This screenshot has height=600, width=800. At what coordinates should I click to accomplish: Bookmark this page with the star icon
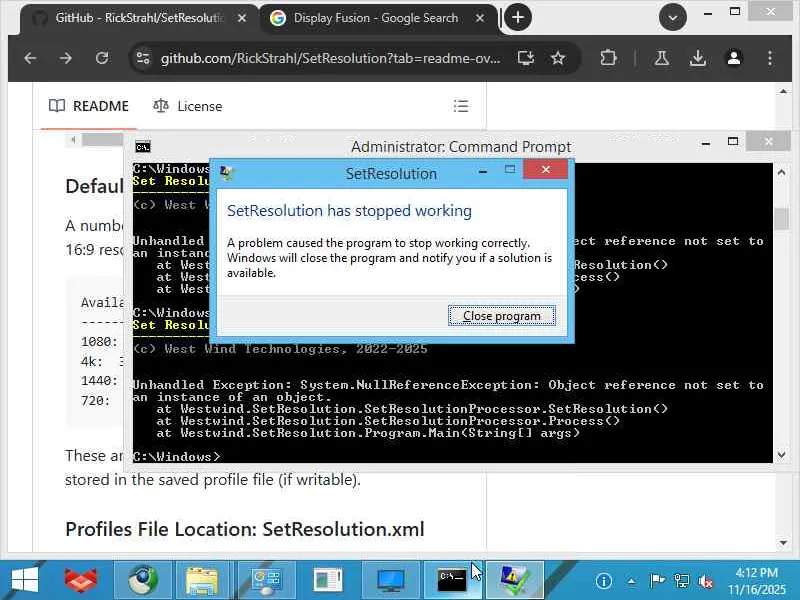point(558,58)
